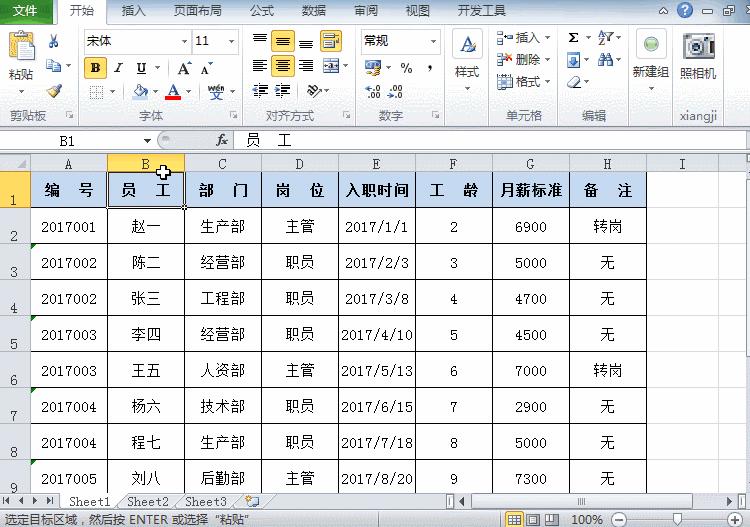The image size is (750, 527).
Task: Increase decimal places
Action: [373, 91]
